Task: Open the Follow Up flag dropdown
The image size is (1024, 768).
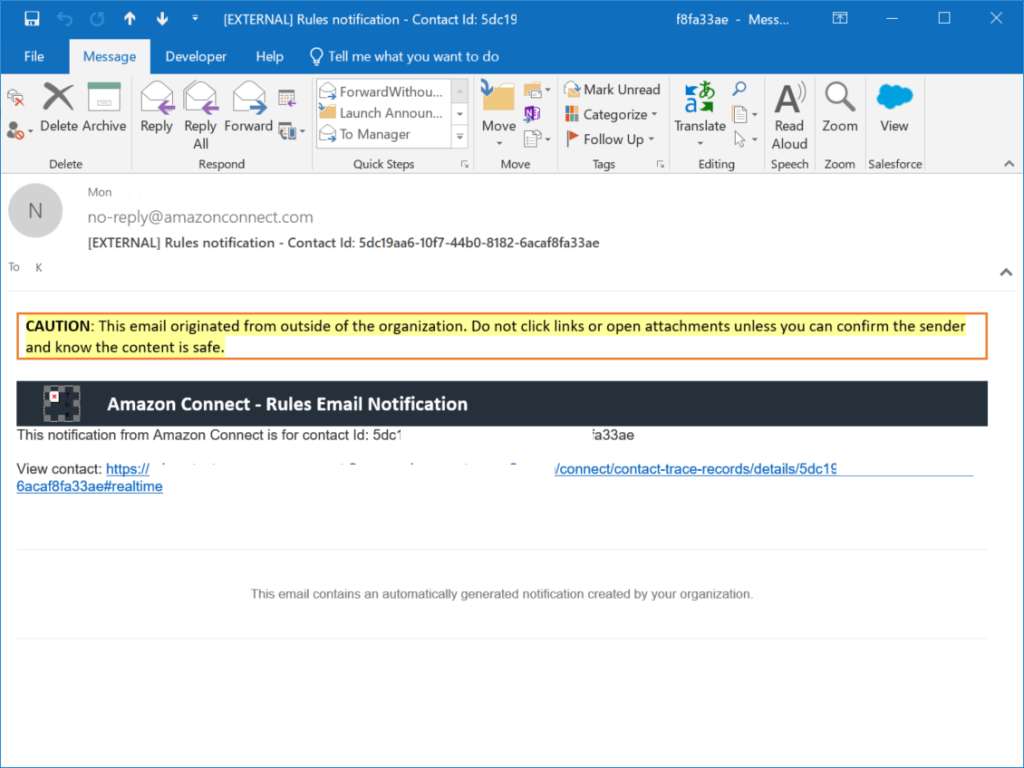Action: 610,139
